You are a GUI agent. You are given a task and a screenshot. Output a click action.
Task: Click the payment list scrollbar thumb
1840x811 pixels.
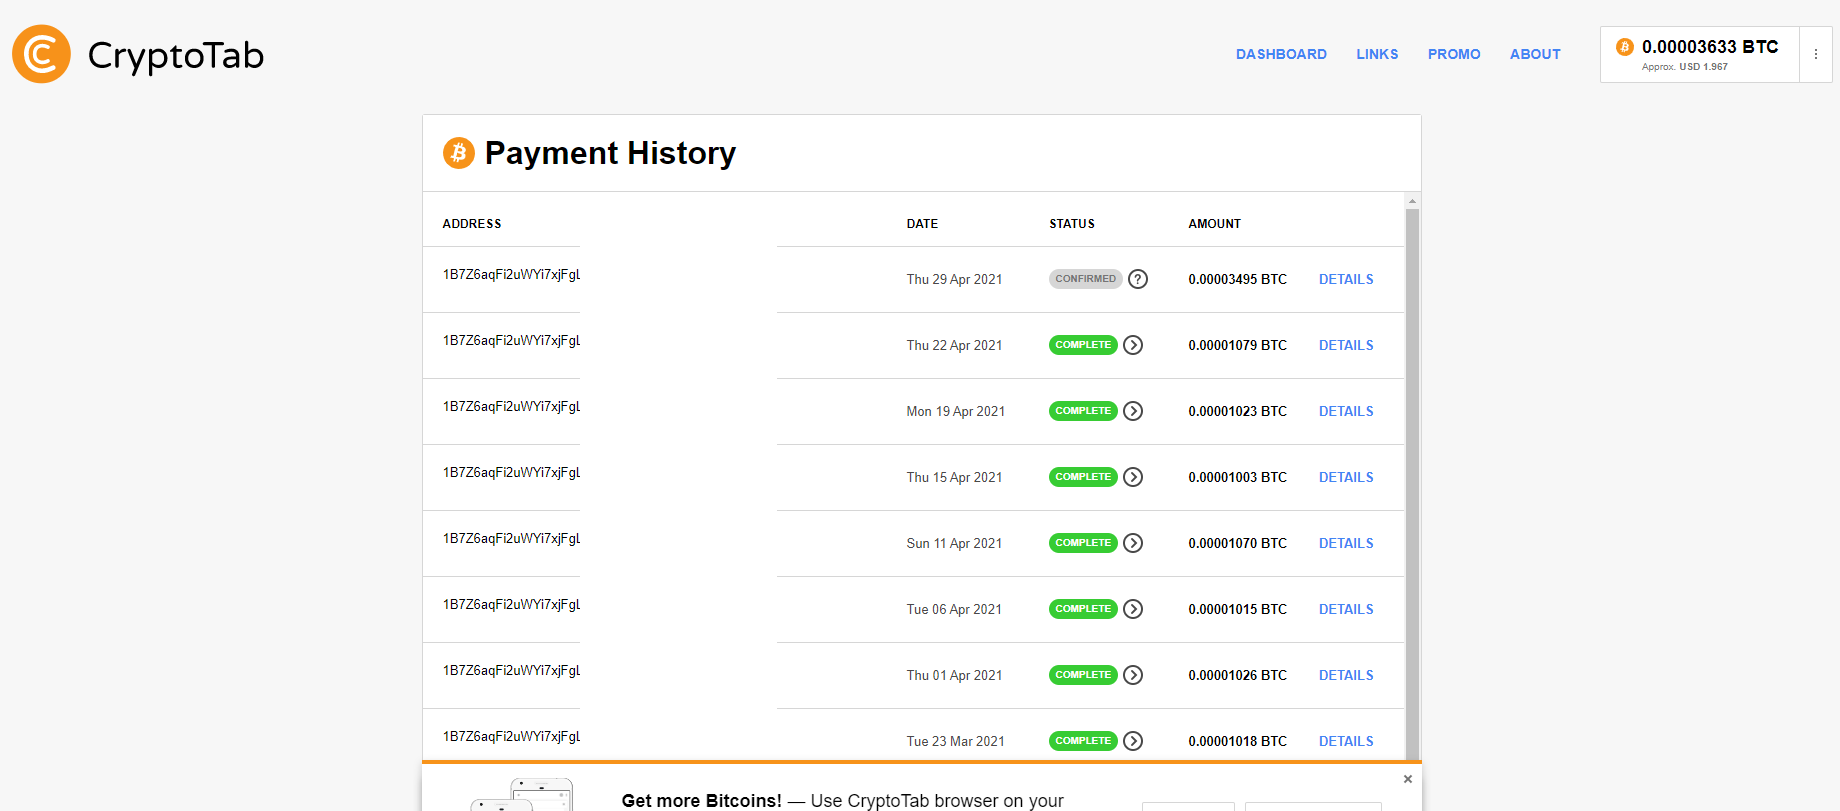(1412, 485)
